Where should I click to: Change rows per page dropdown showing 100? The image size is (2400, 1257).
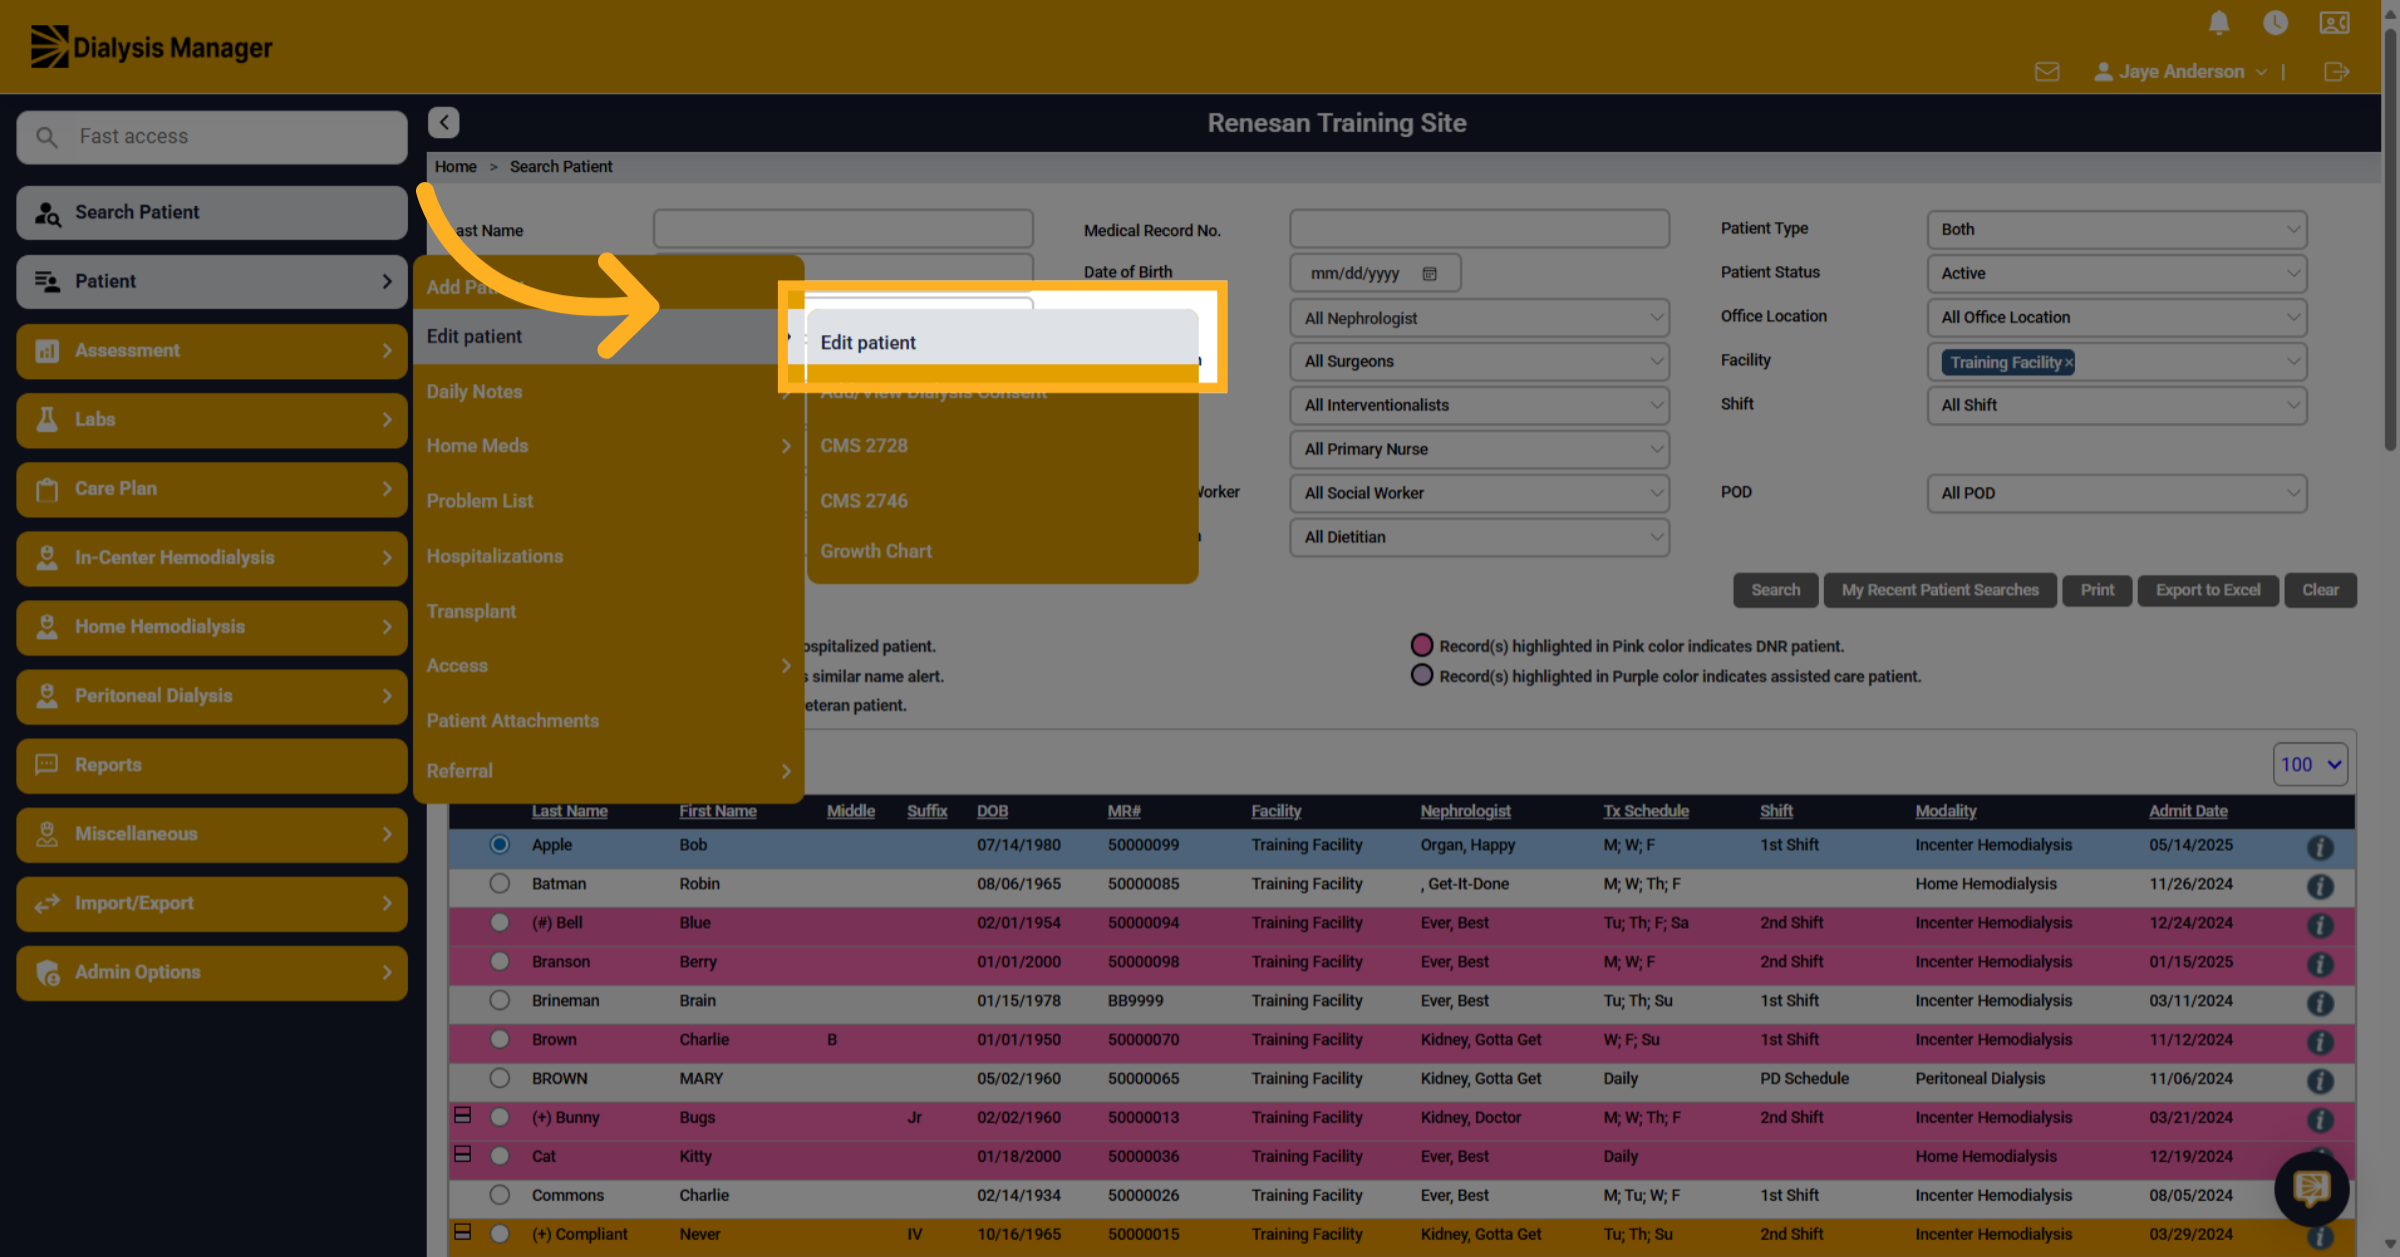coord(2310,765)
